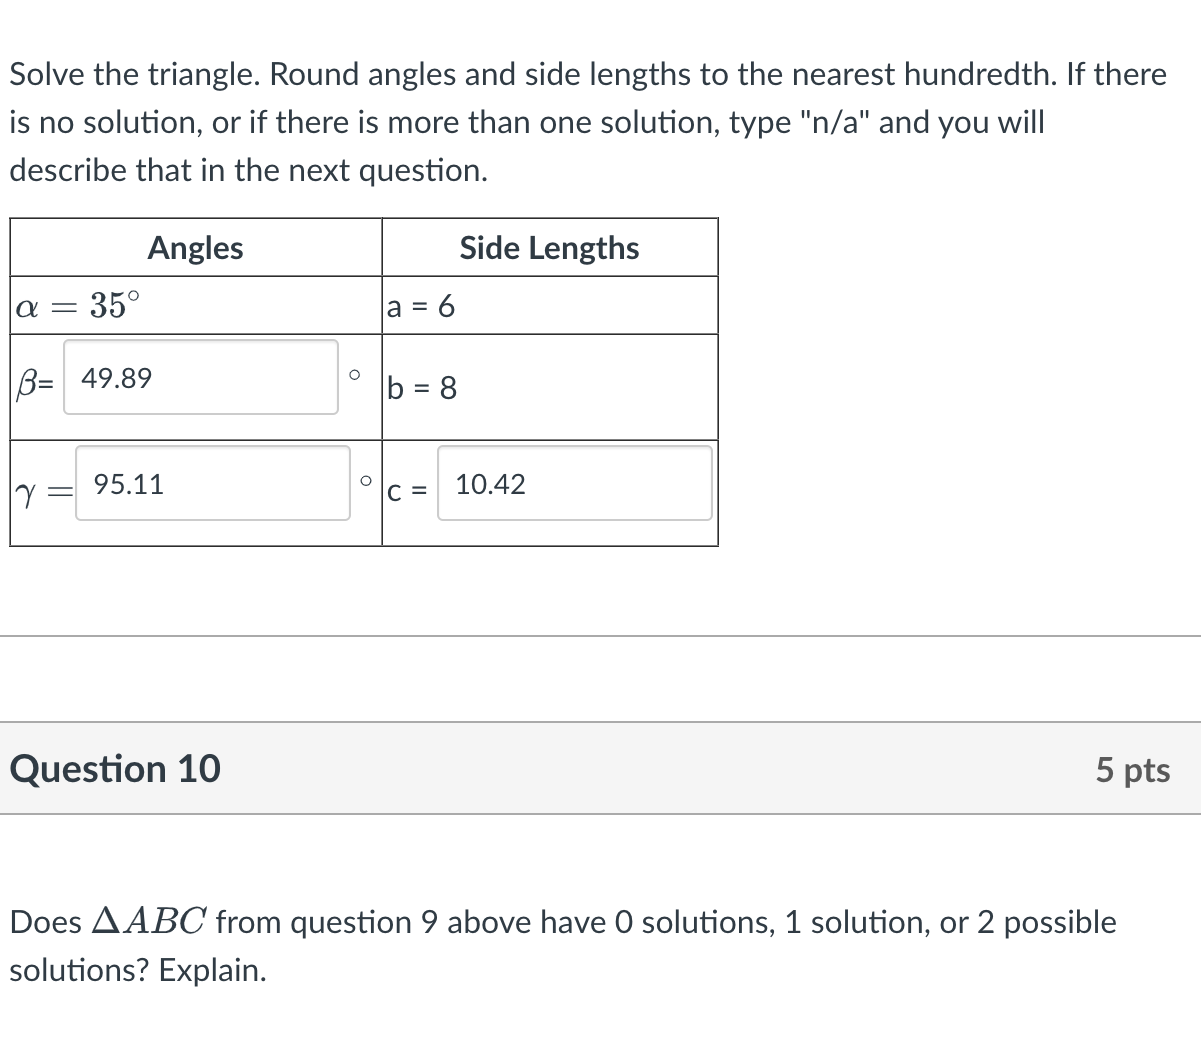1201x1058 pixels.
Task: Select the value 10.42 inside the c field
Action: pos(489,483)
